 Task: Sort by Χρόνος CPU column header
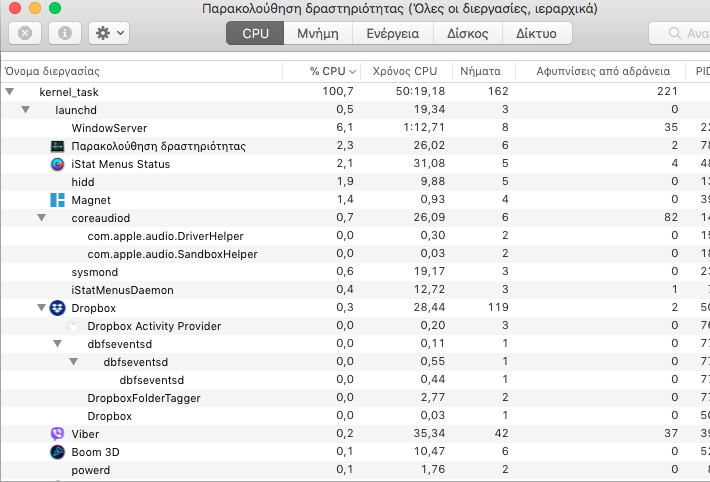404,72
